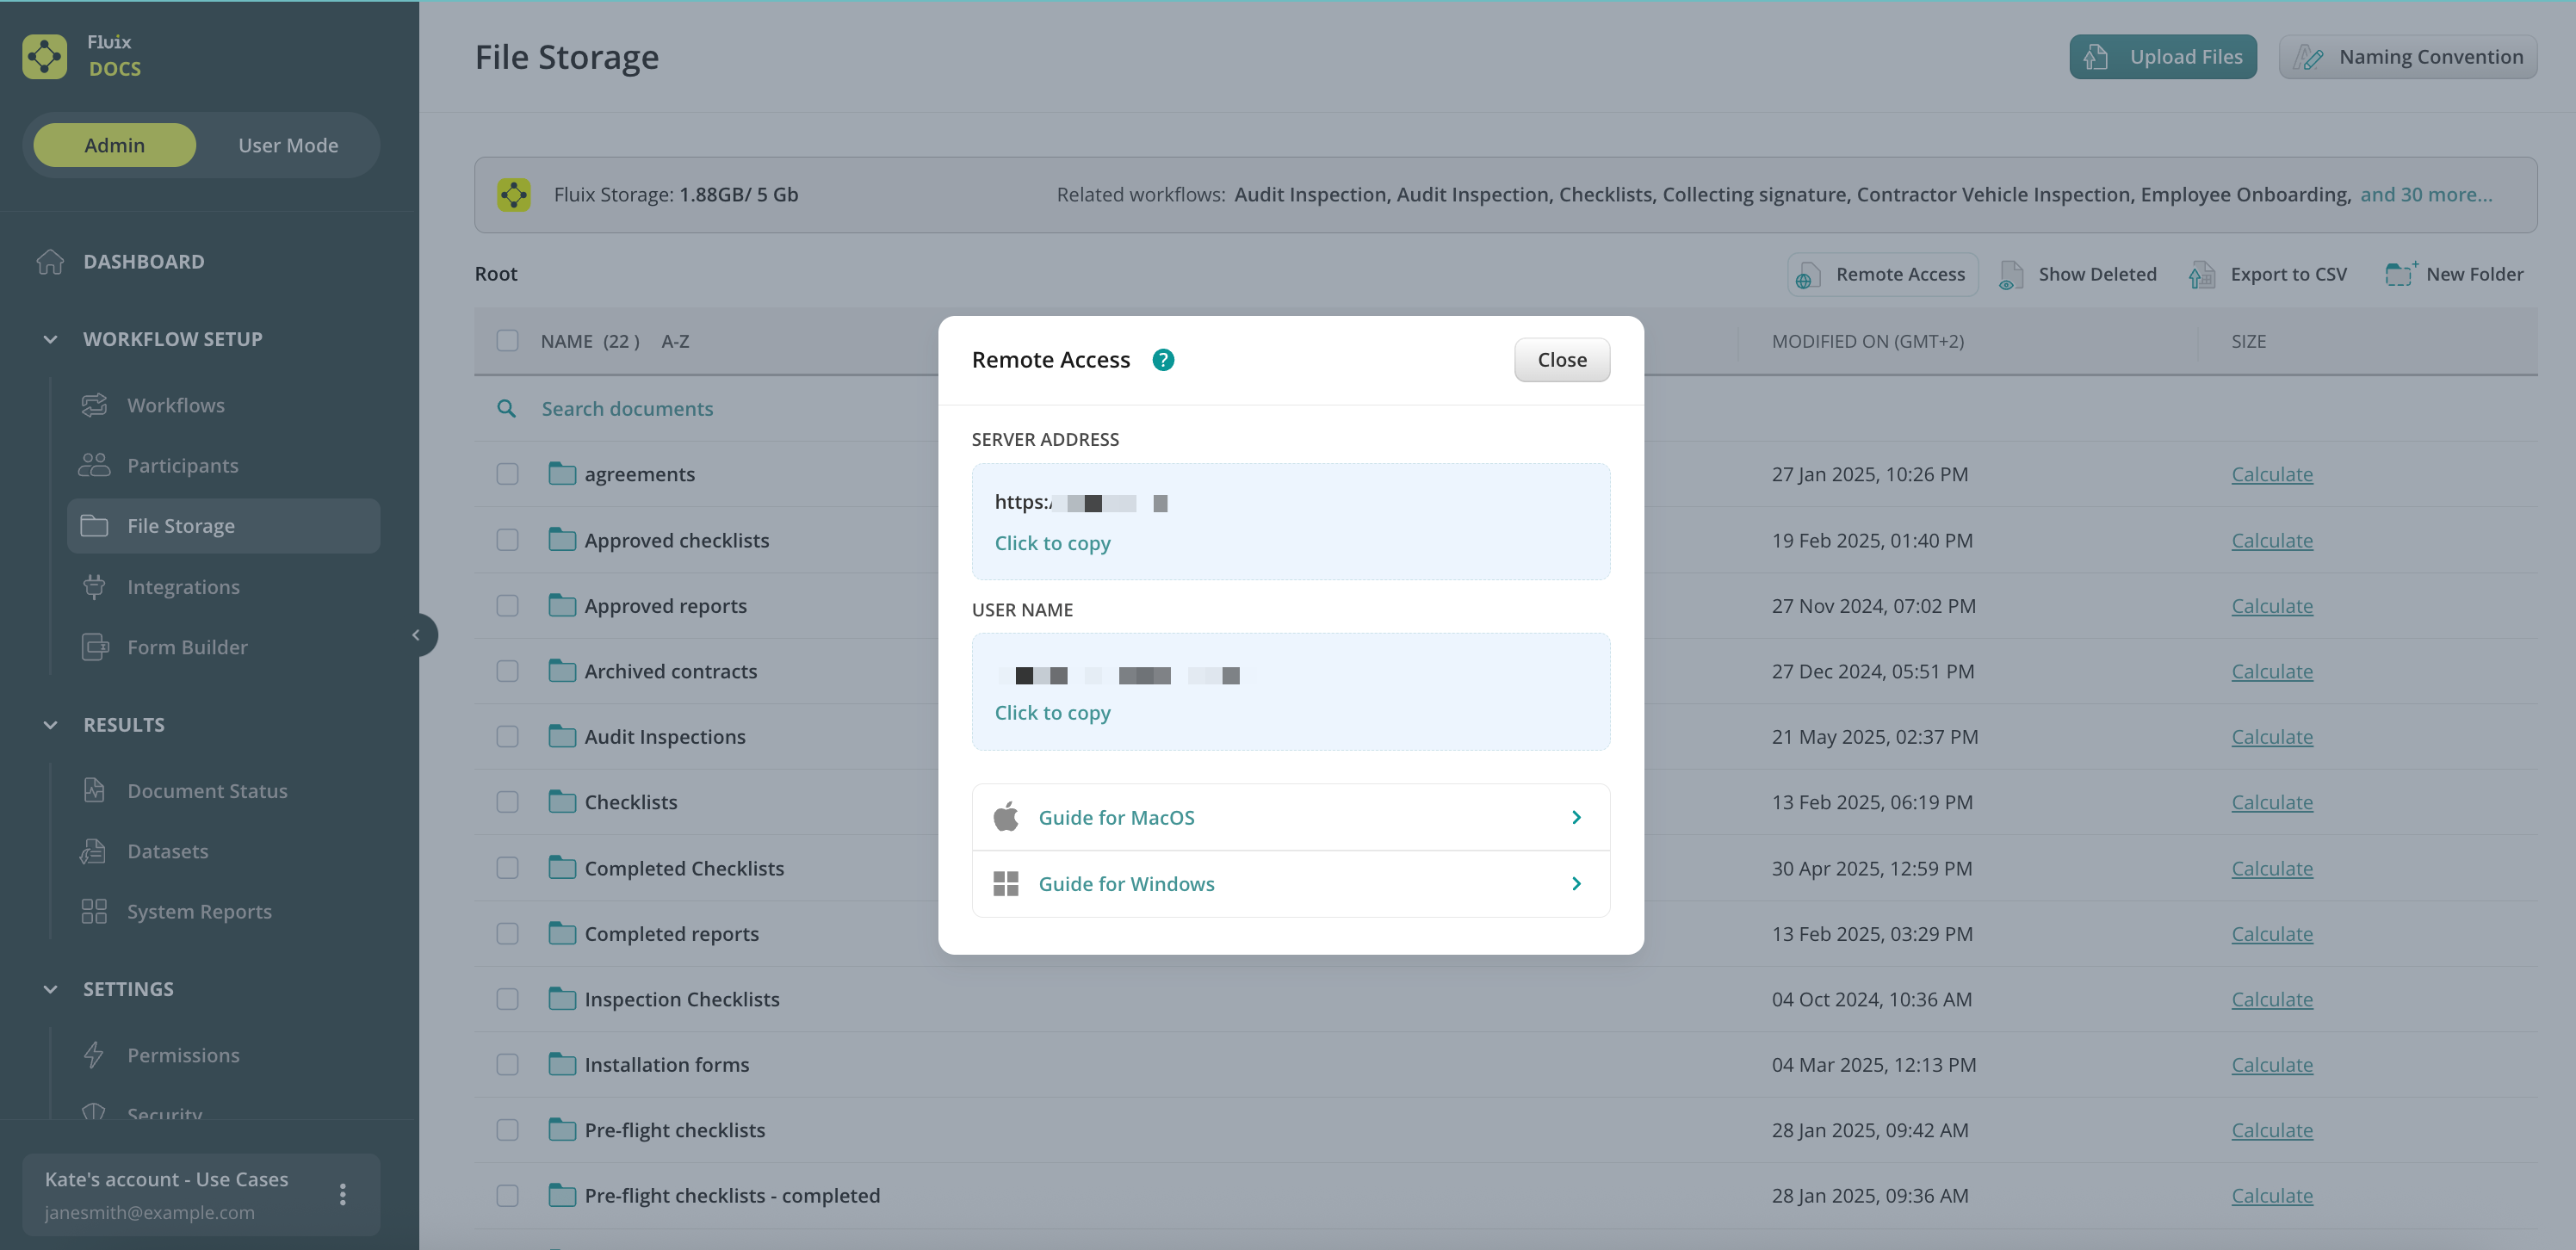Open Integrations in the sidebar
The image size is (2576, 1250).
coord(183,587)
